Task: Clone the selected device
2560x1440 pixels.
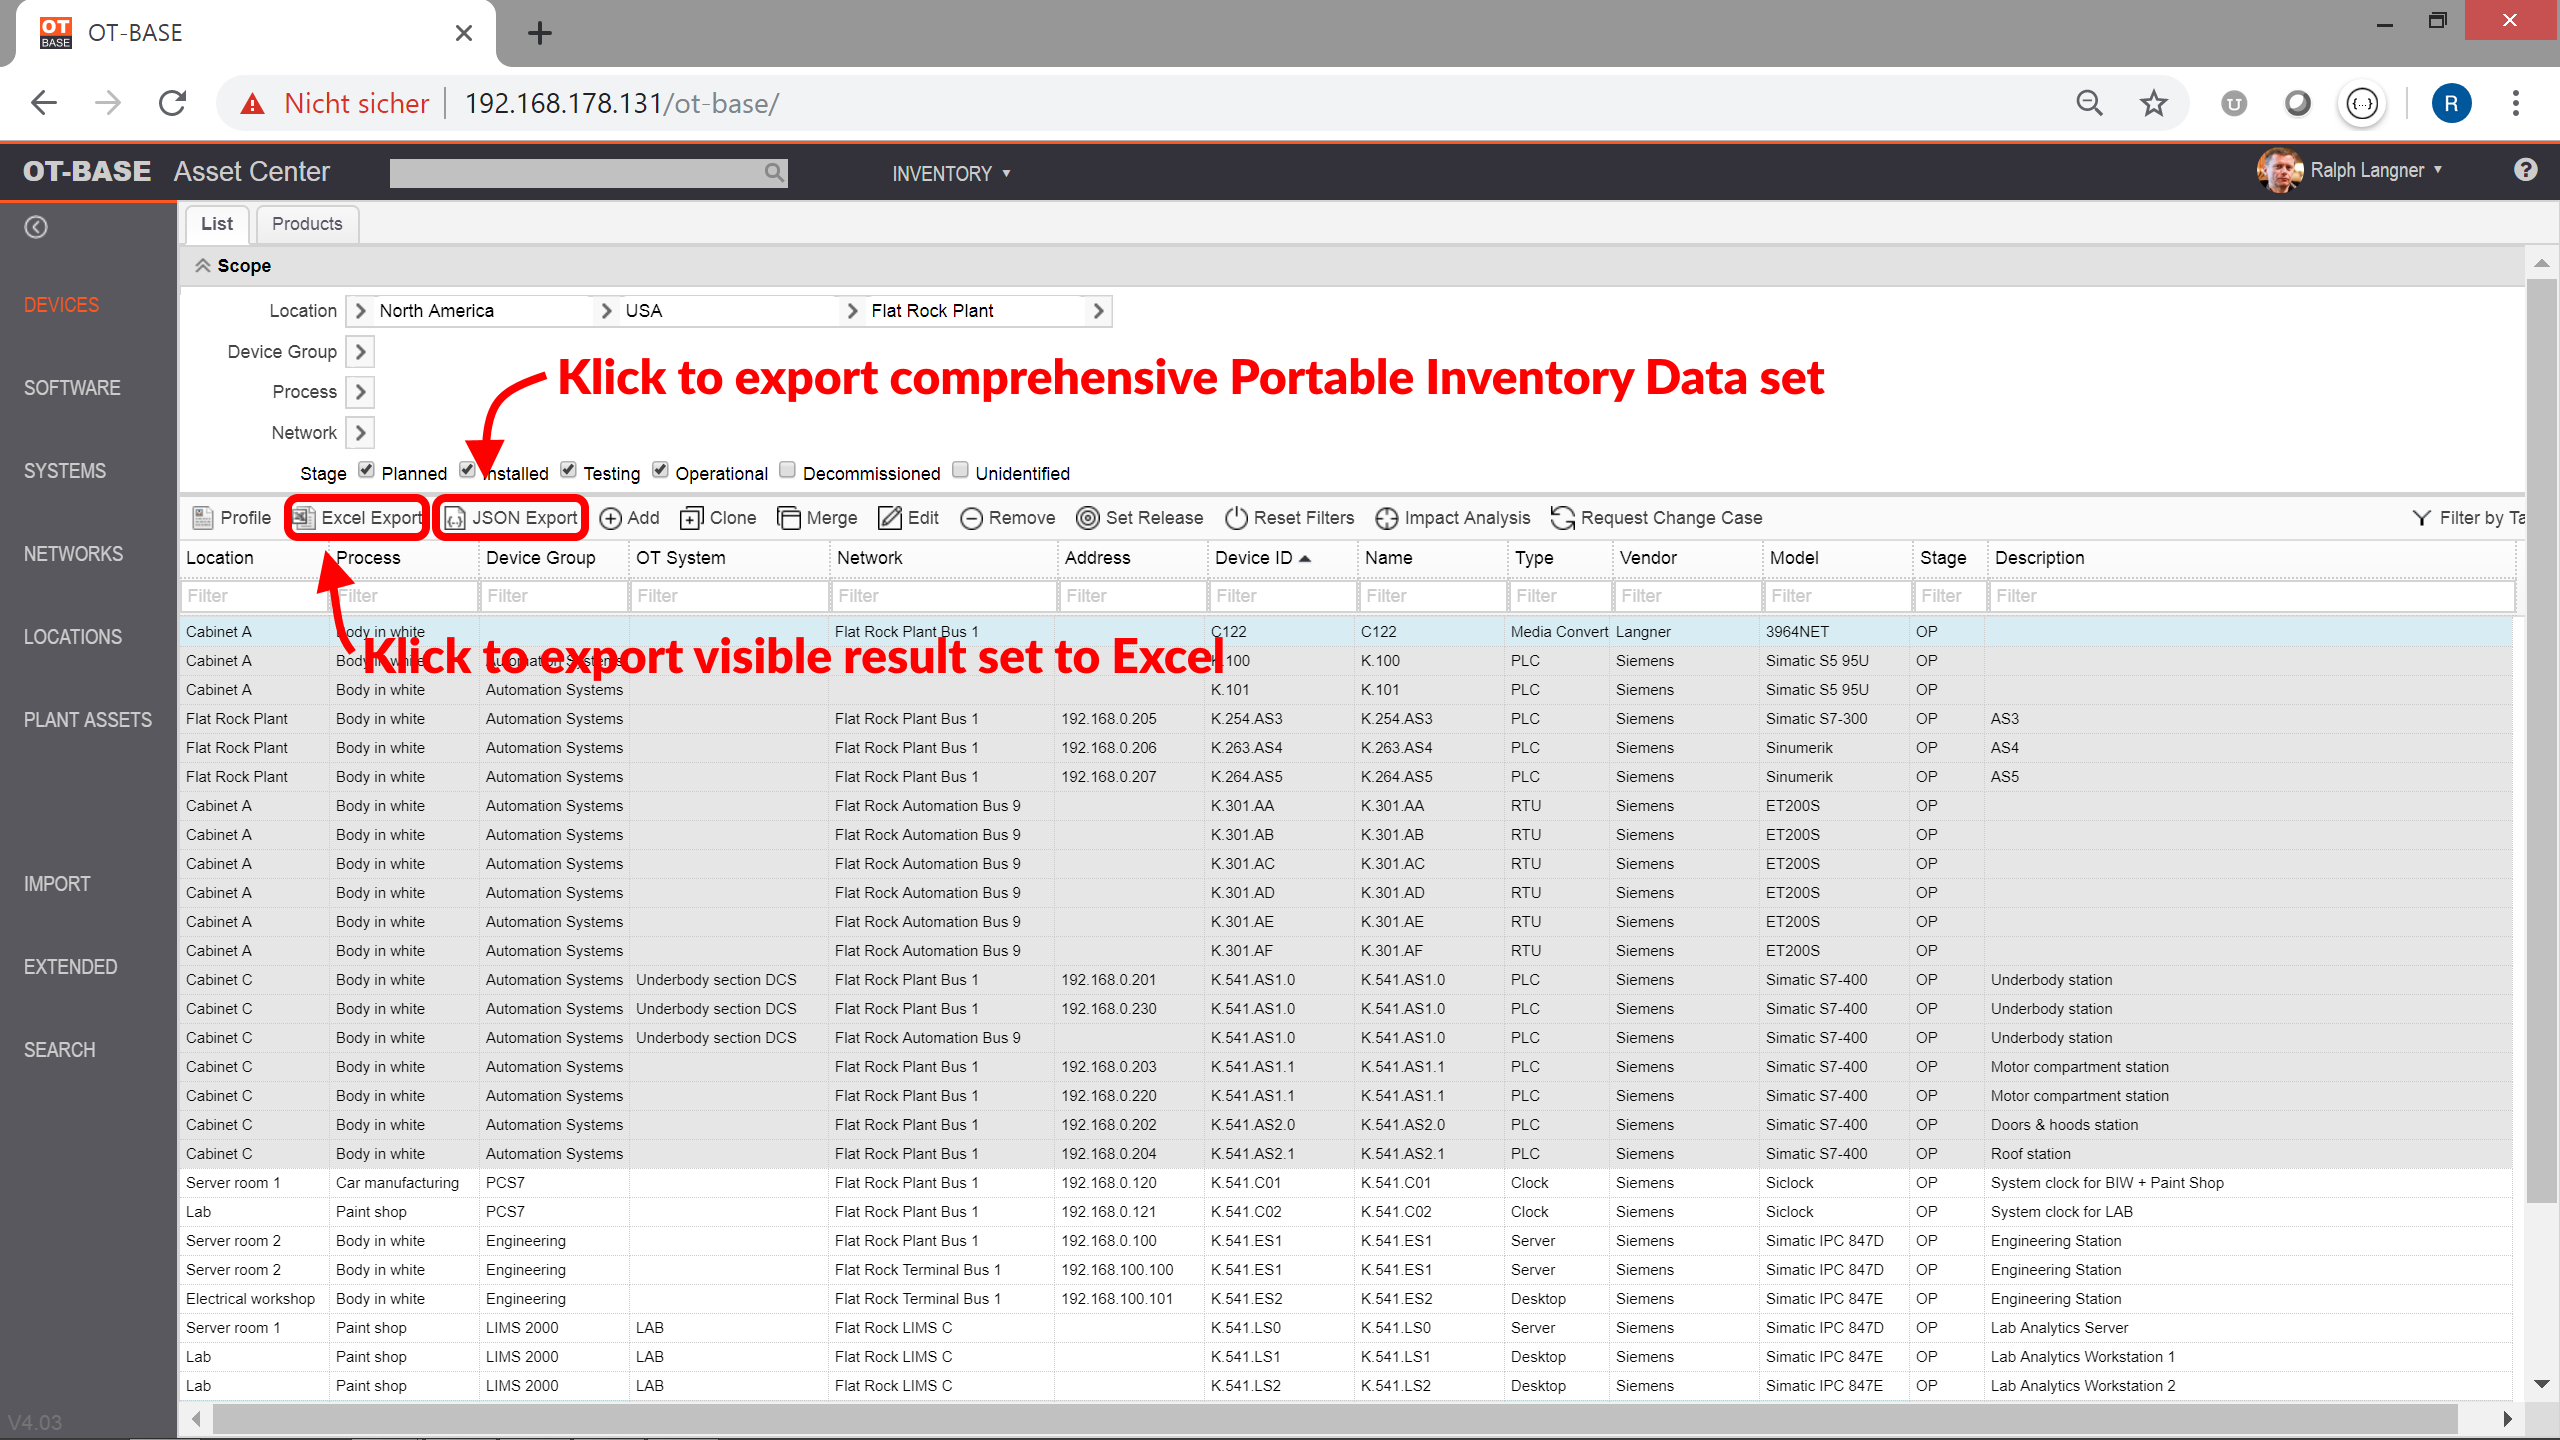Action: pos(718,517)
